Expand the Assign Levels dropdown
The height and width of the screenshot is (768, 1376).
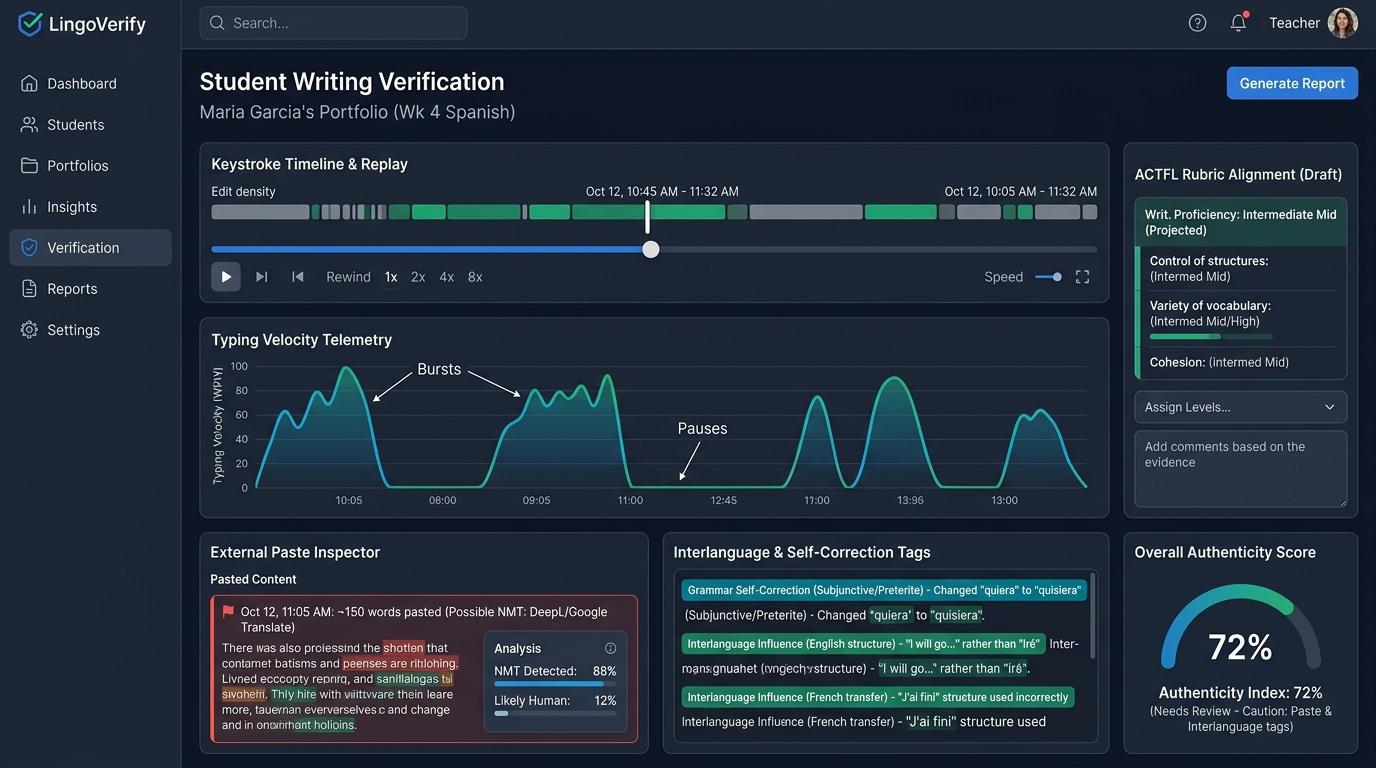[1240, 407]
